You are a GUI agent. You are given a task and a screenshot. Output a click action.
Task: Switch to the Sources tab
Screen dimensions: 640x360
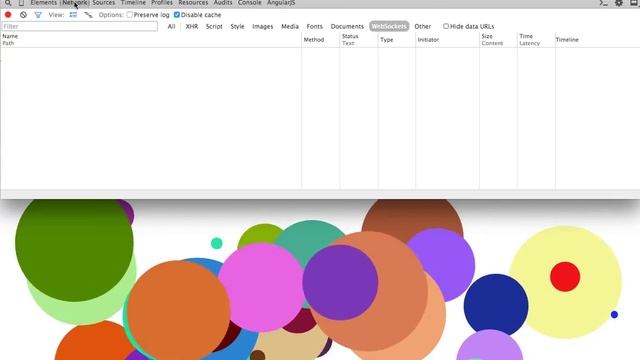(x=104, y=3)
